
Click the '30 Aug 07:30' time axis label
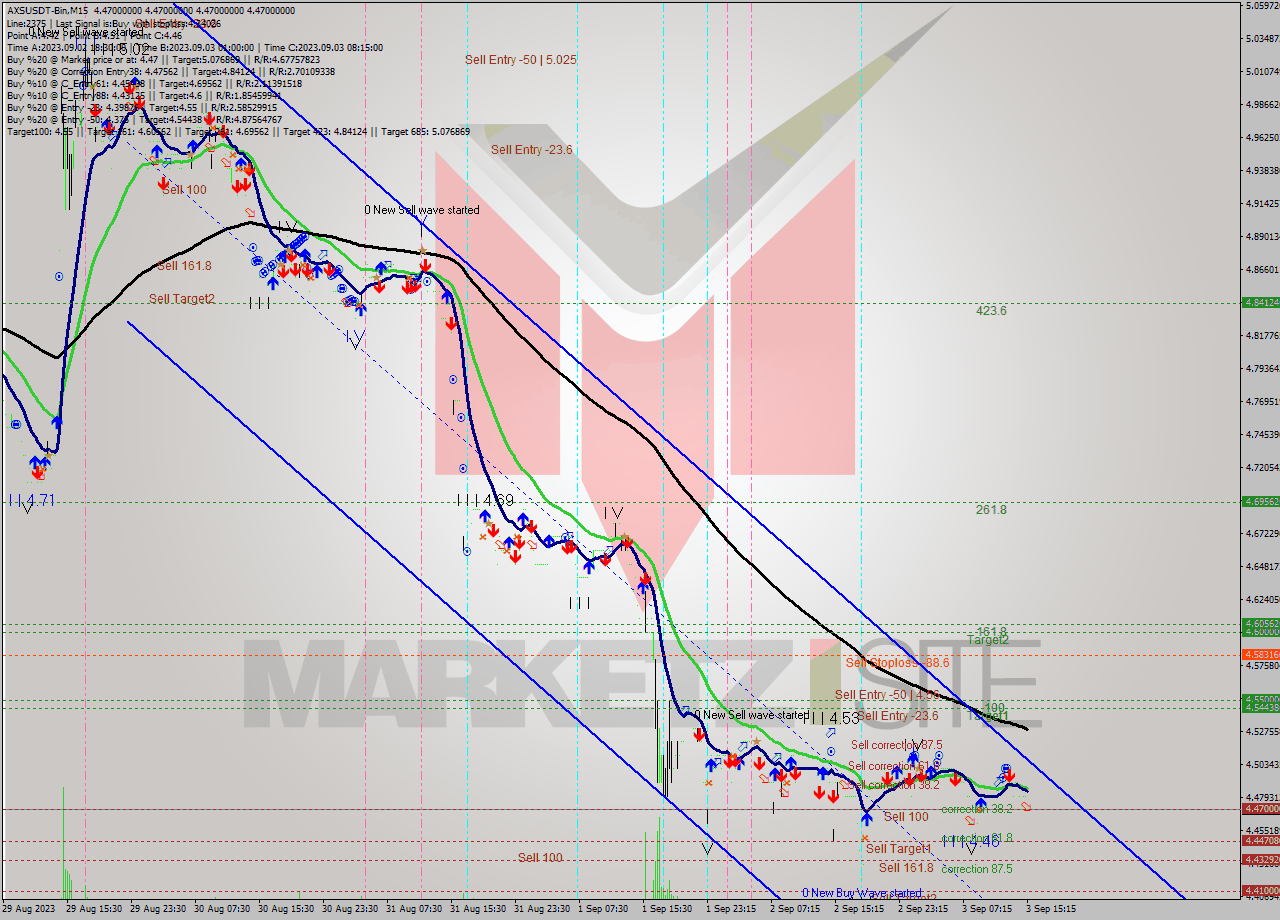pos(222,909)
